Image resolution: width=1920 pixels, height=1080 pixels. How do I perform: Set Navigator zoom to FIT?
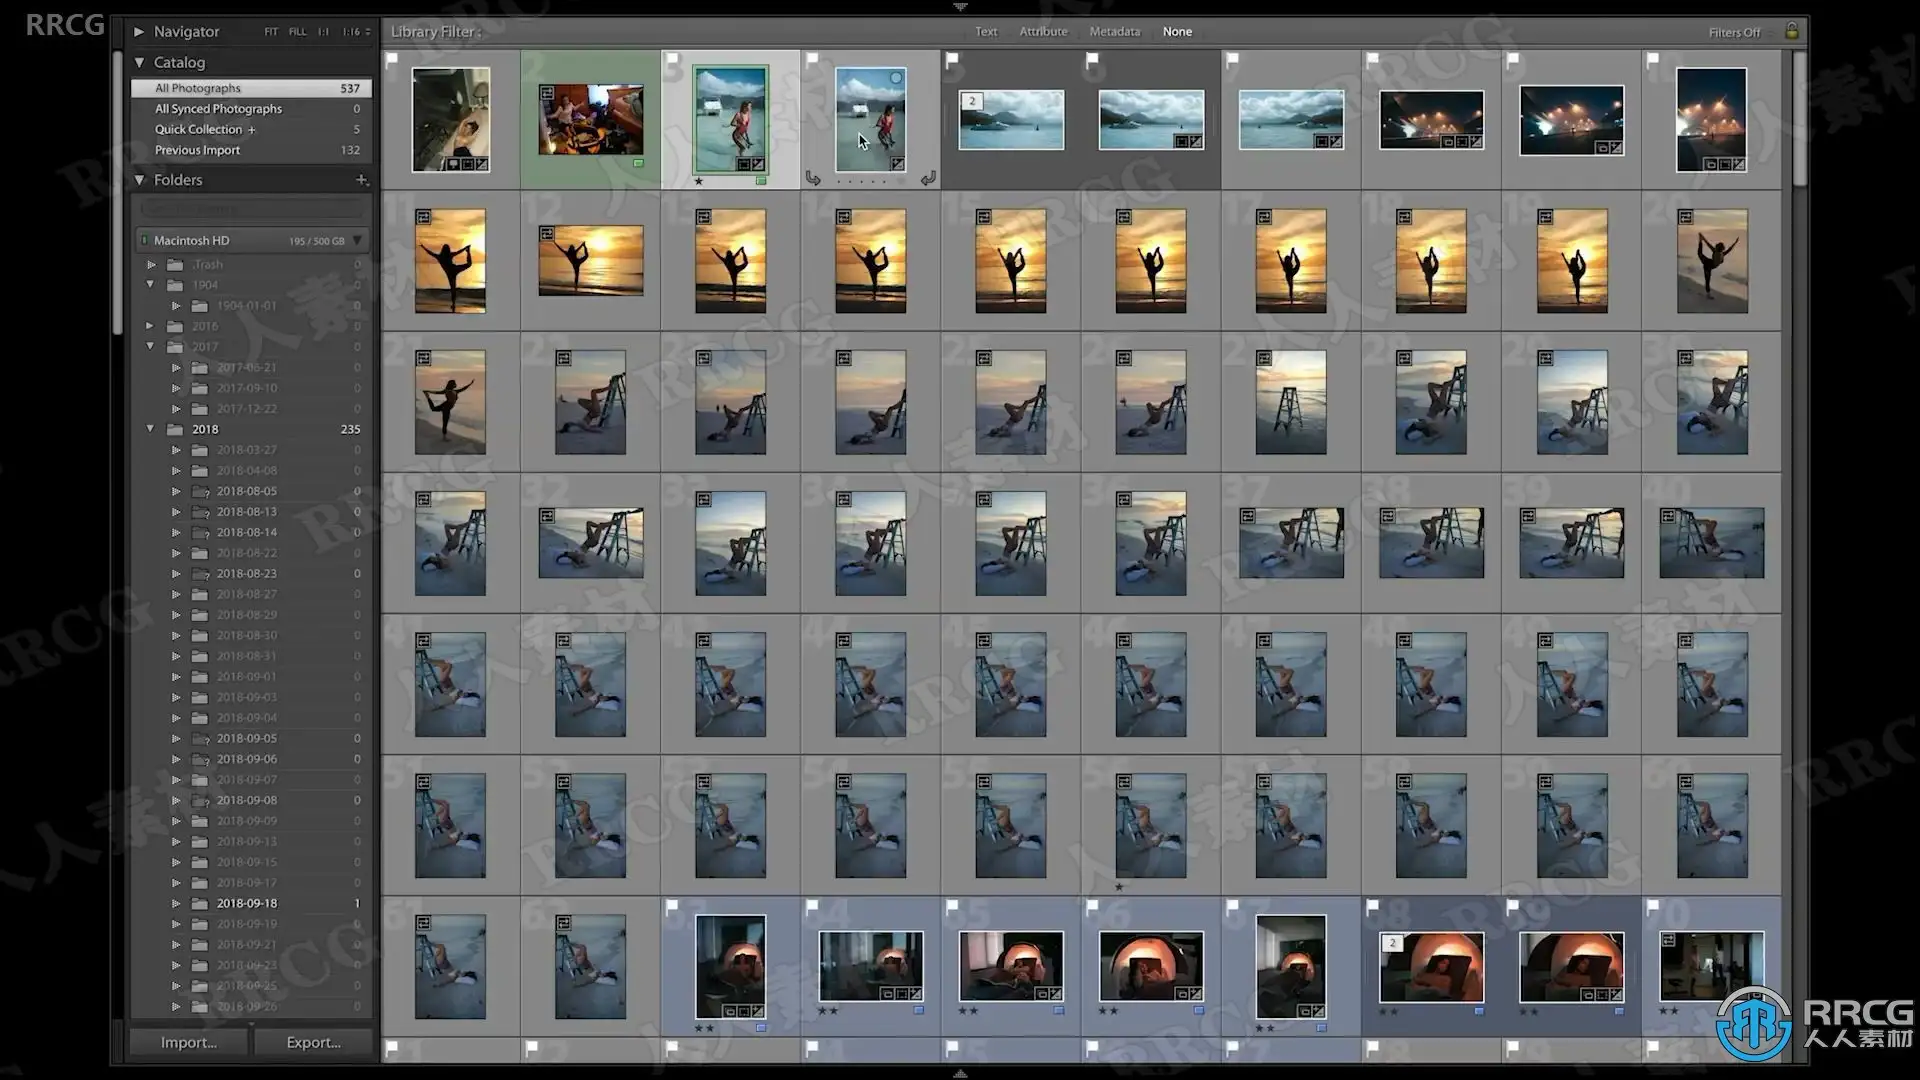(x=271, y=32)
